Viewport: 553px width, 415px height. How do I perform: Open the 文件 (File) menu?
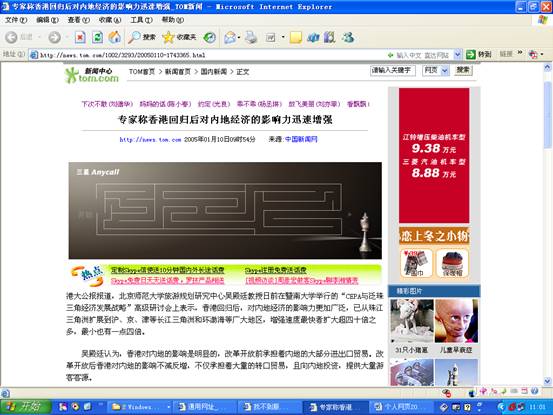[x=16, y=20]
